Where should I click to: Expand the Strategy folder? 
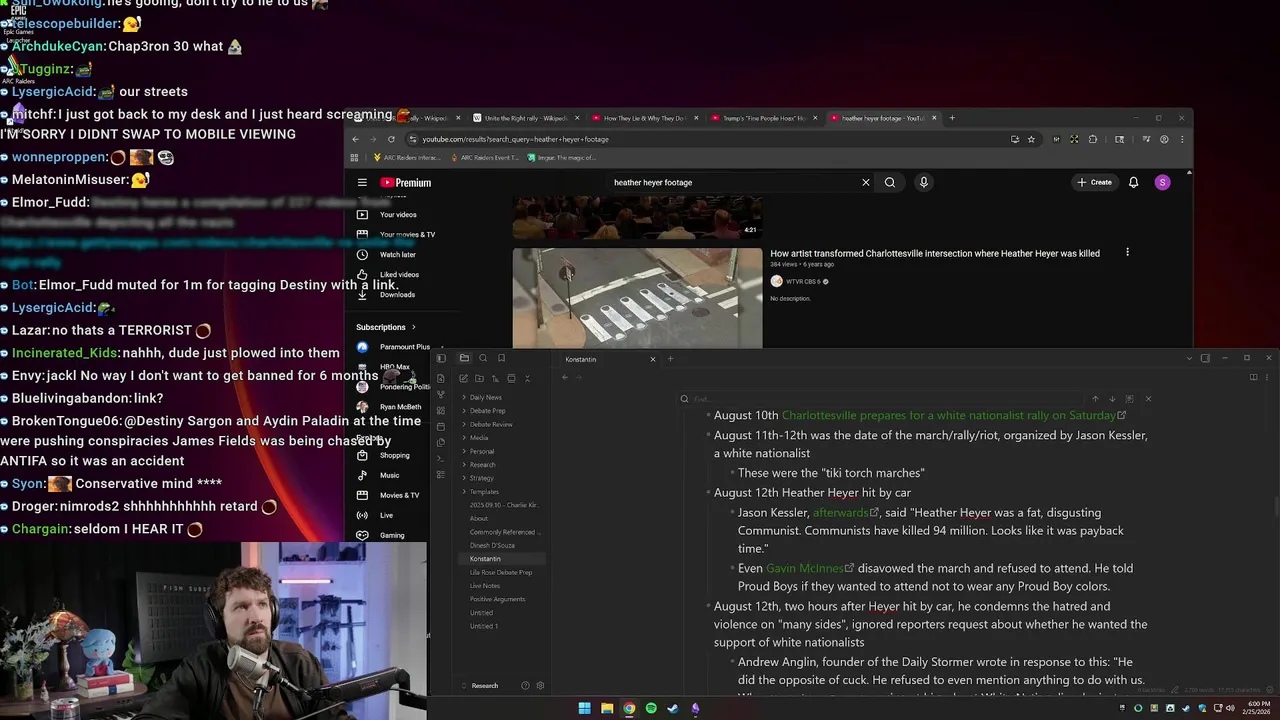click(482, 478)
